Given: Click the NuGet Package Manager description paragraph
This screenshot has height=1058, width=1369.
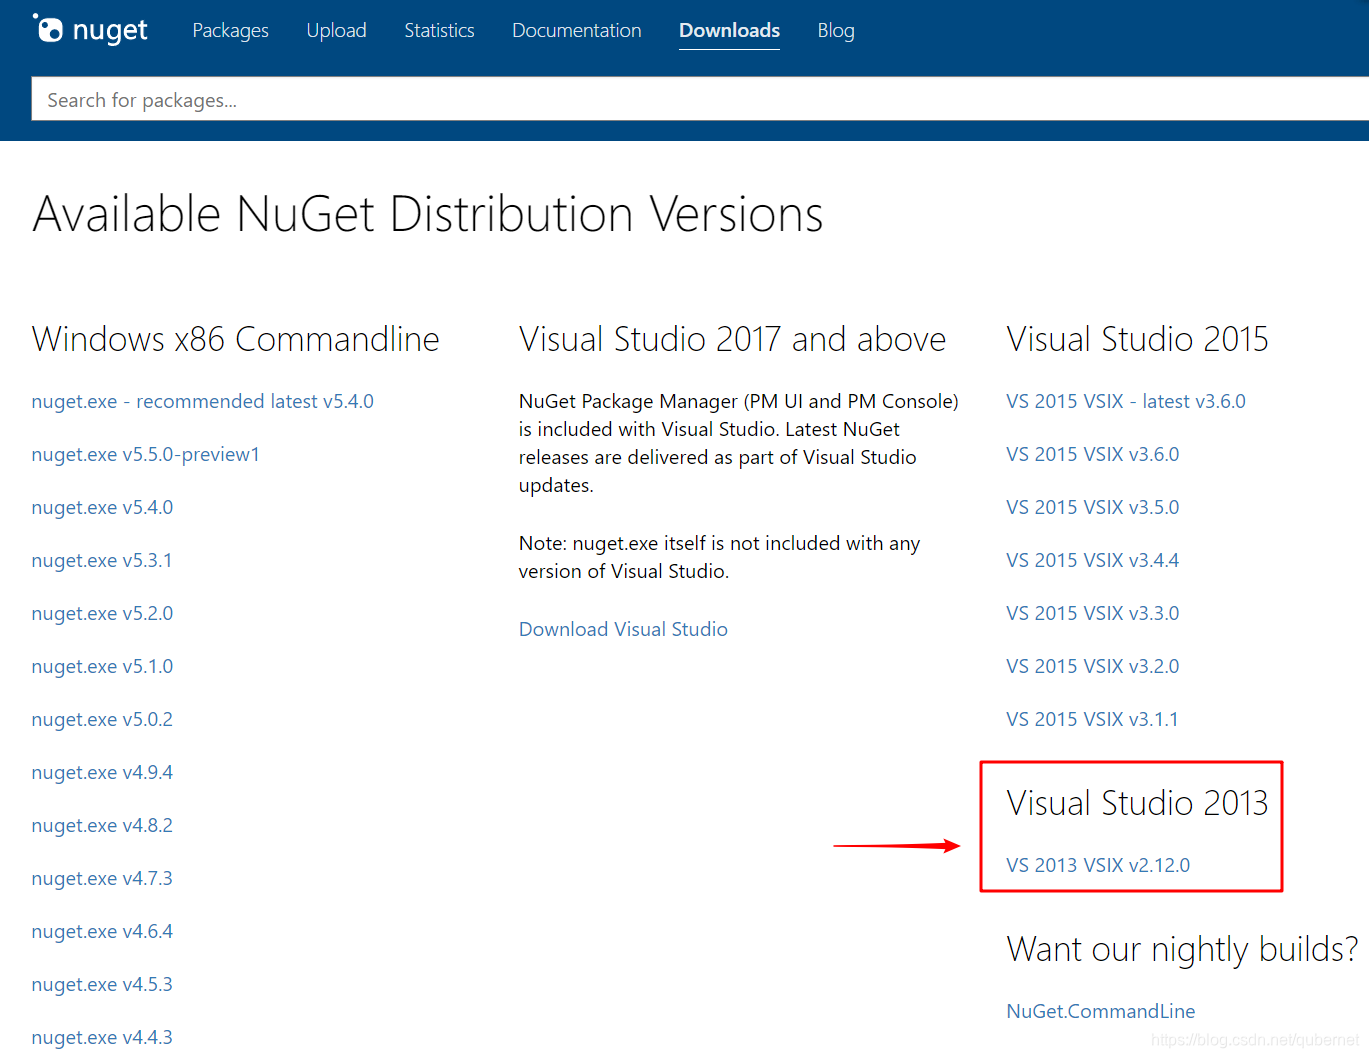Looking at the screenshot, I should 738,443.
